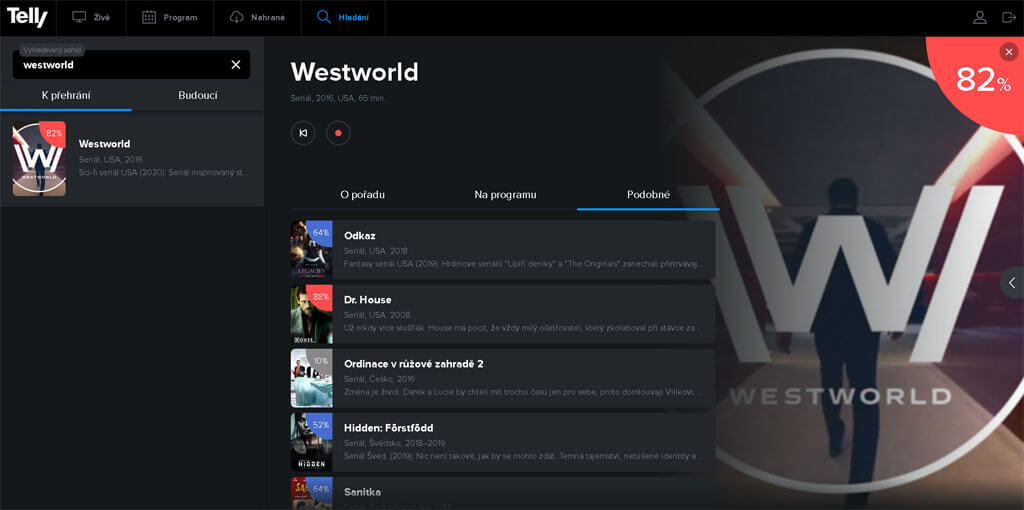This screenshot has width=1024, height=510.
Task: Open the similar show Sanitka
Action: [x=503, y=493]
